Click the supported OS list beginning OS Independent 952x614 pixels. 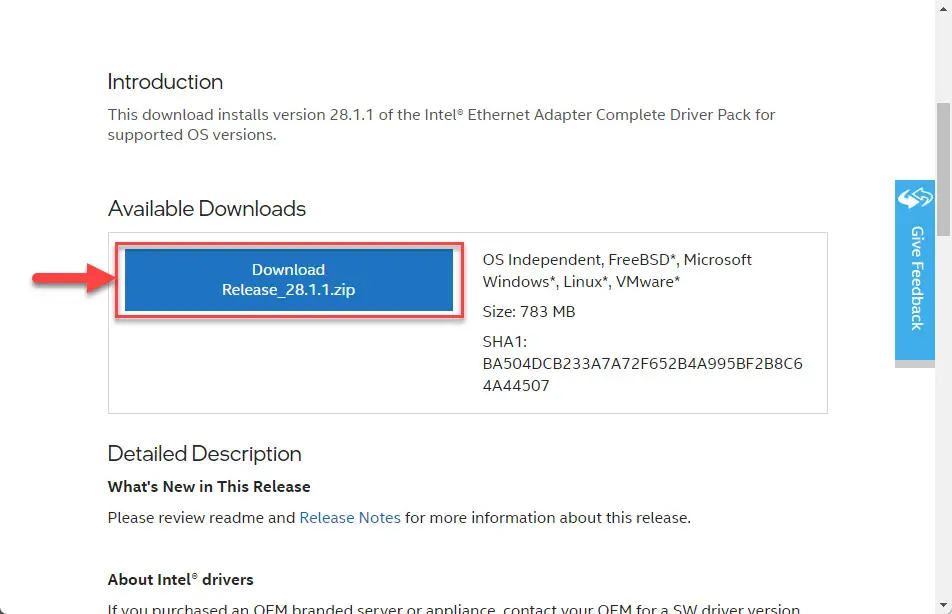(617, 270)
